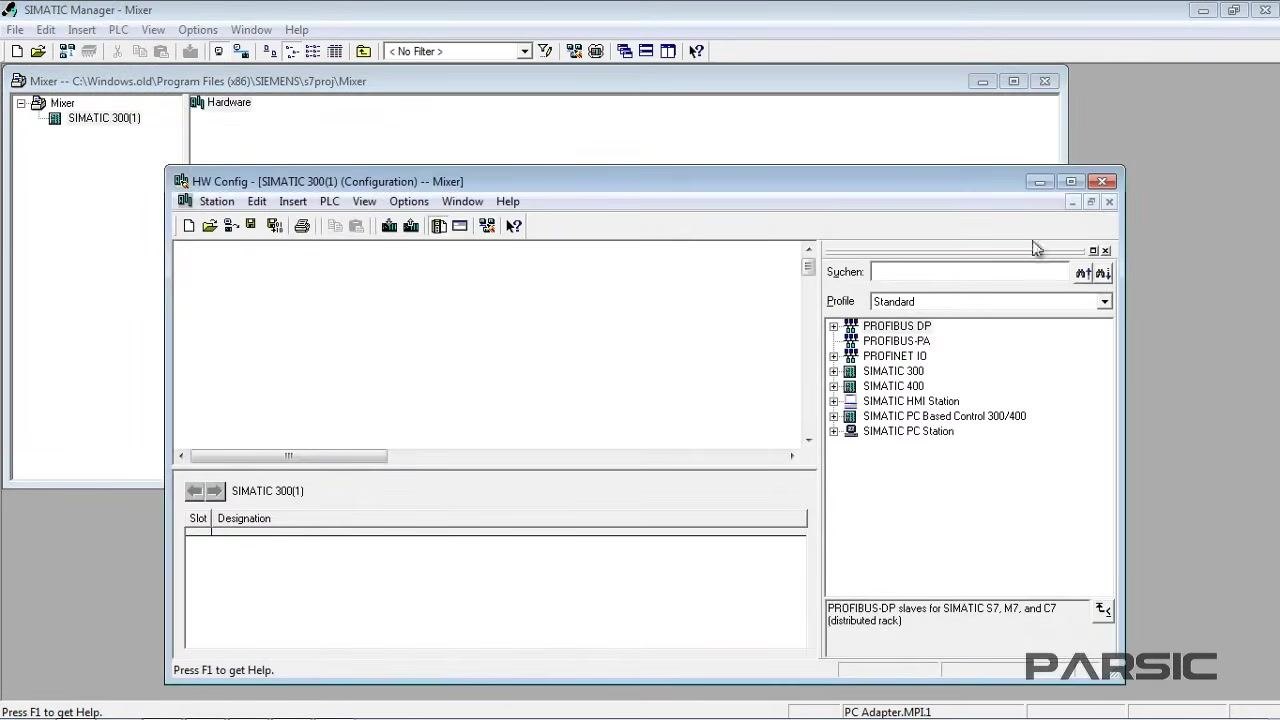Expand the SIMATIC 300 catalog node
Screen dimensions: 1280x720
[834, 371]
